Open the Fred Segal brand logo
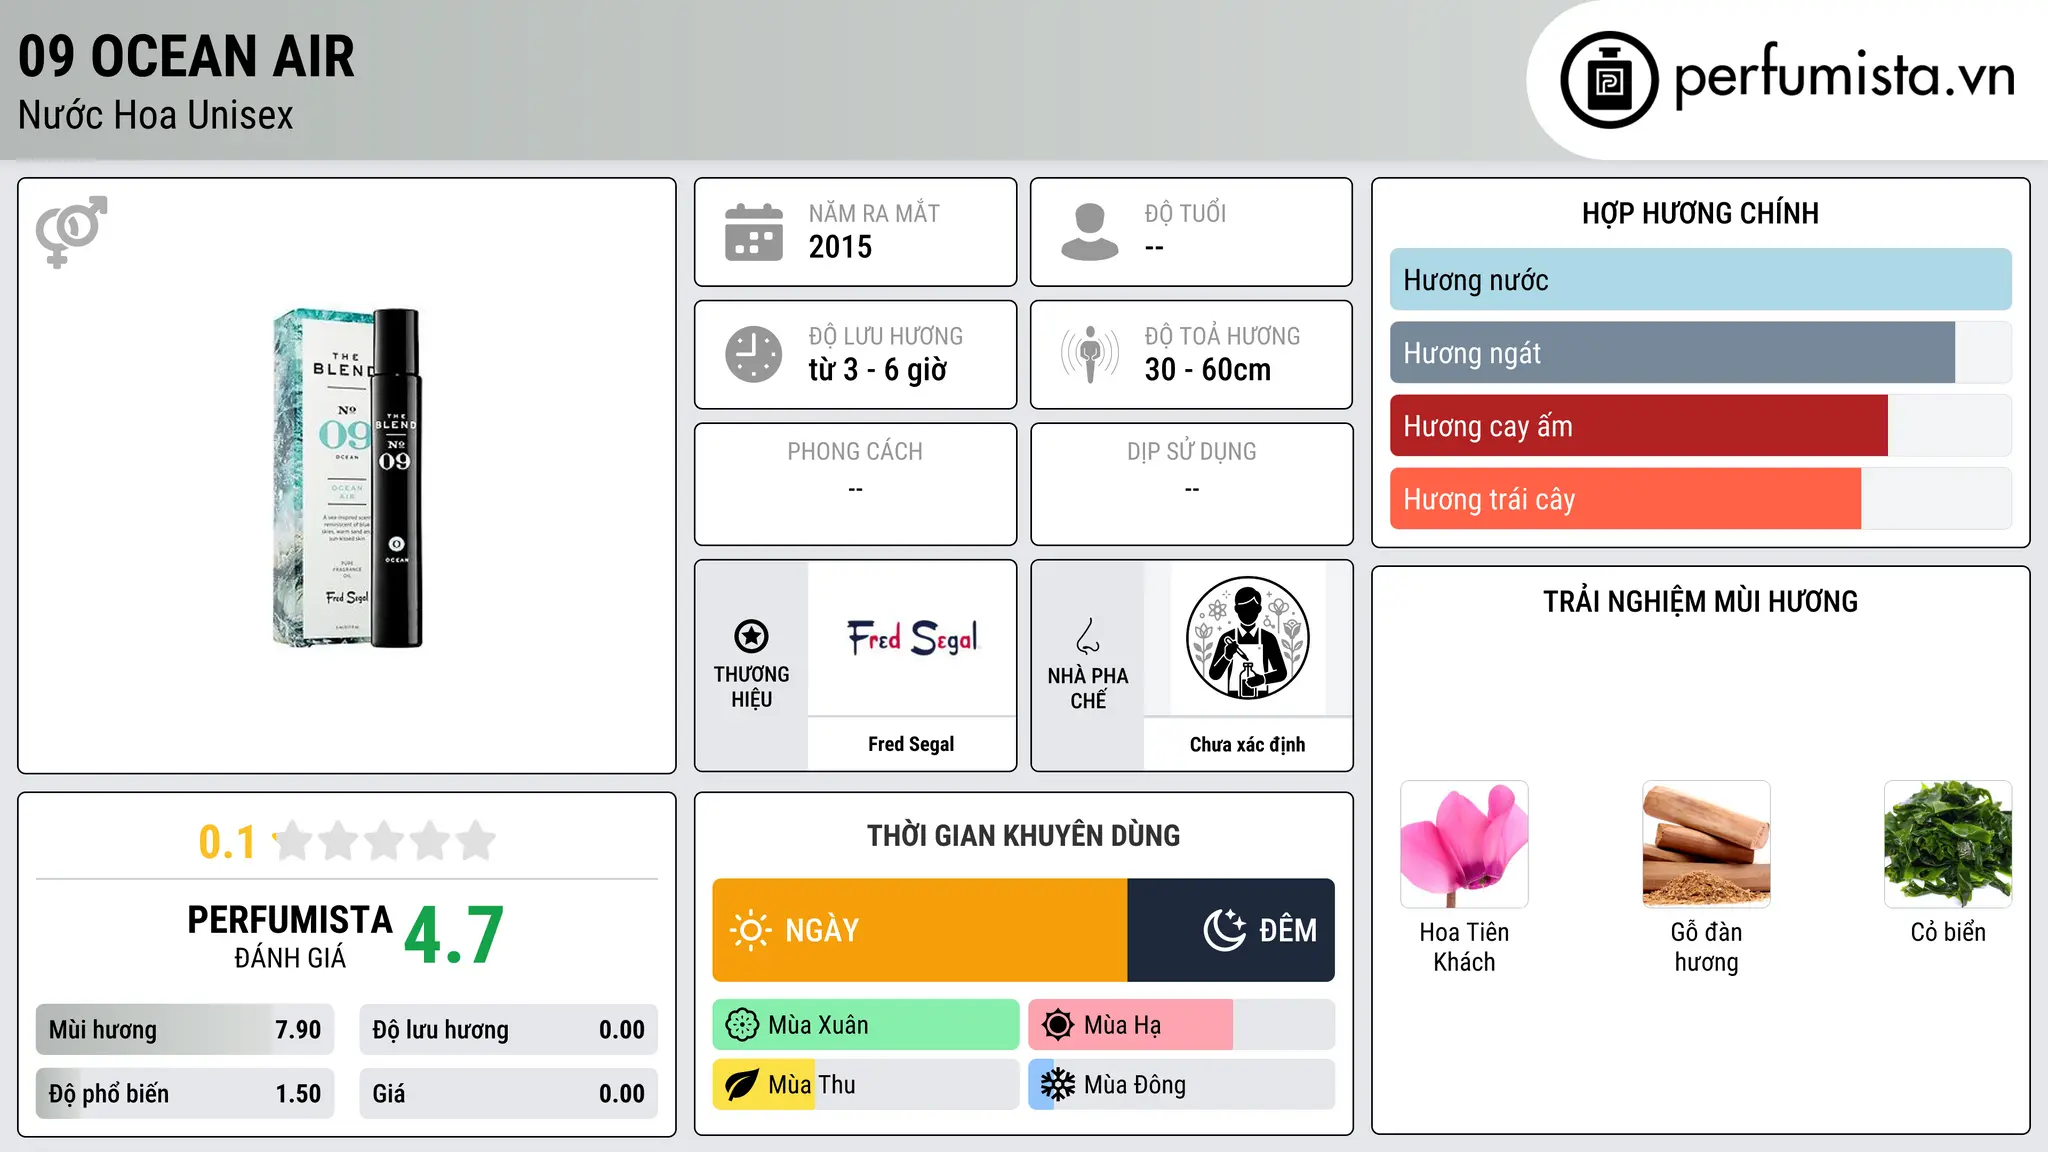Screen dimensions: 2048x1152 click(912, 638)
